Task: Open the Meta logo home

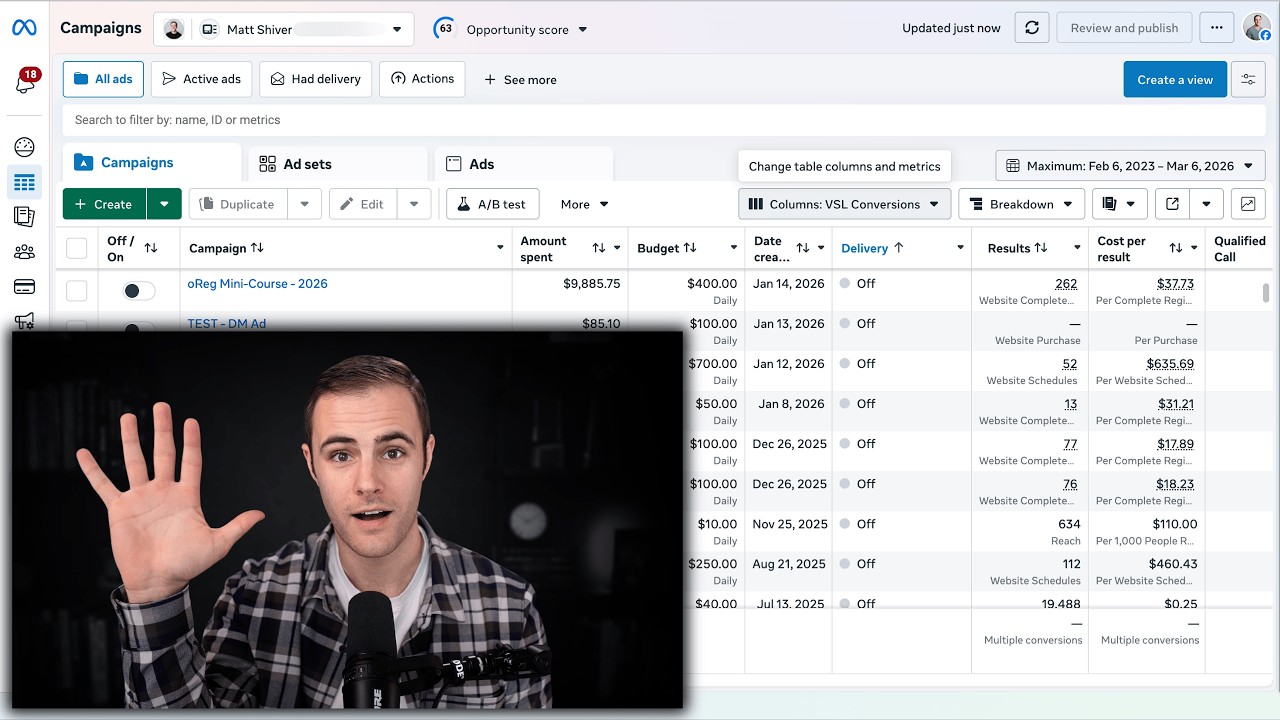Action: [x=24, y=28]
